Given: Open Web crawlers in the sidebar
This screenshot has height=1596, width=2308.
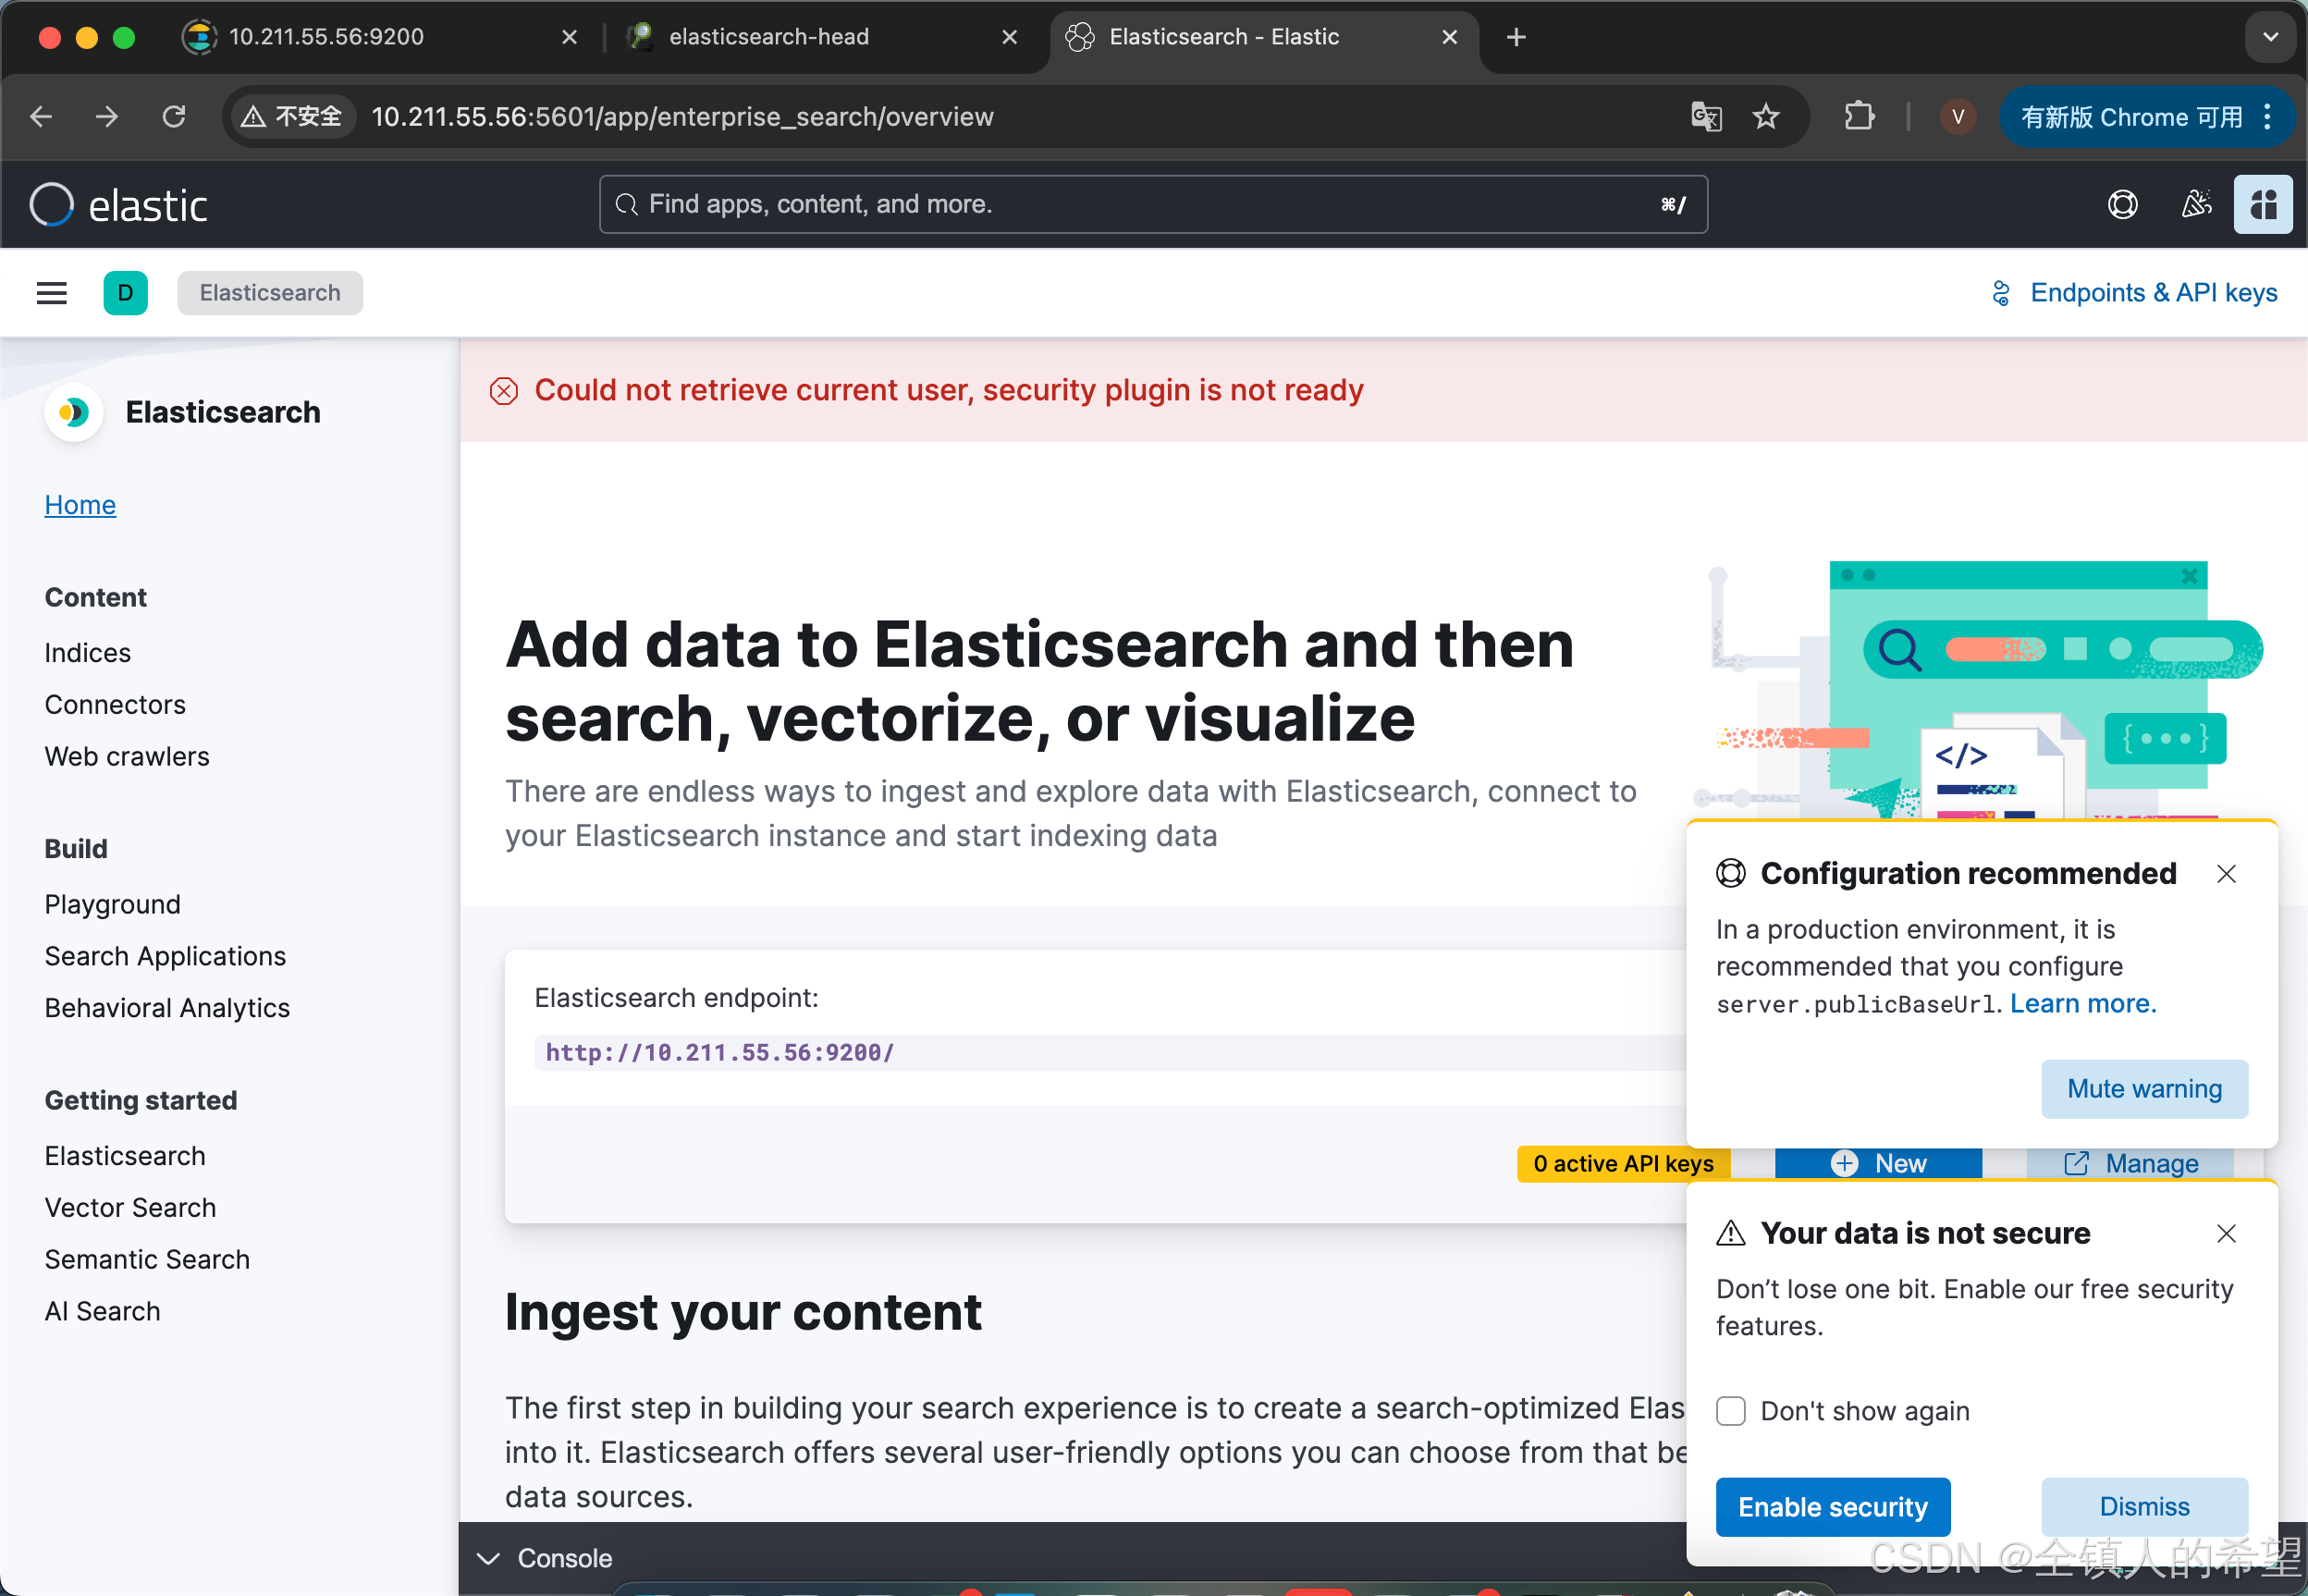Looking at the screenshot, I should coord(127,757).
